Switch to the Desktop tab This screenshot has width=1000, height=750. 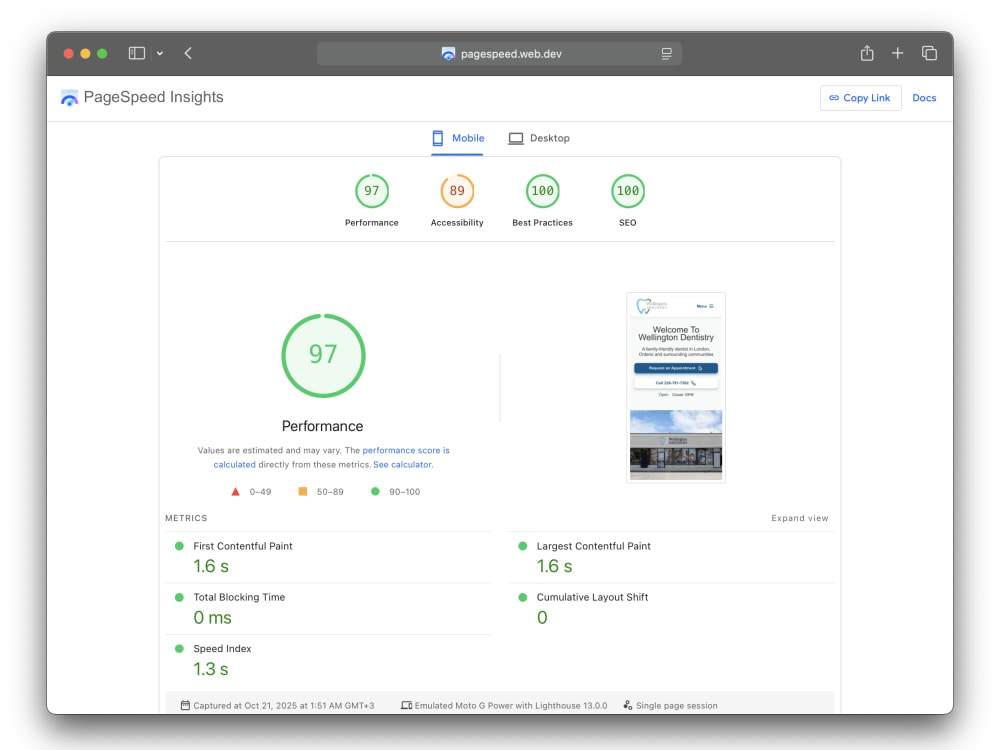coord(540,138)
